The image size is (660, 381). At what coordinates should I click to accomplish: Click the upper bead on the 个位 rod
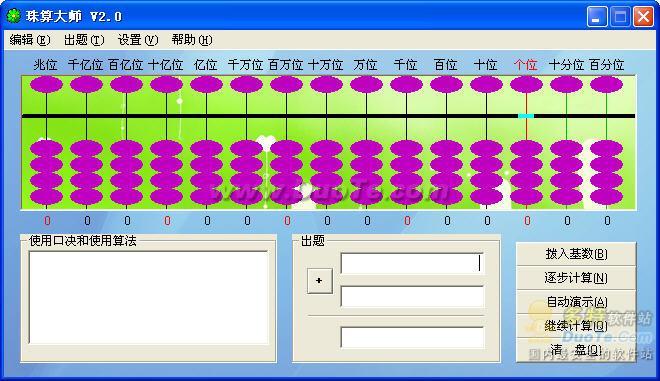pyautogui.click(x=526, y=85)
